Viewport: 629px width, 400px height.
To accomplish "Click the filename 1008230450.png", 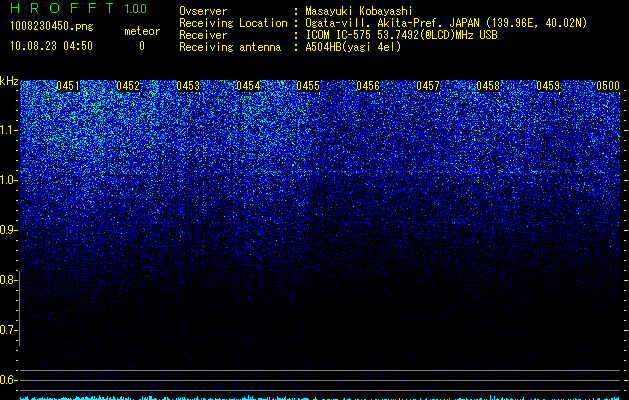I will pyautogui.click(x=52, y=27).
